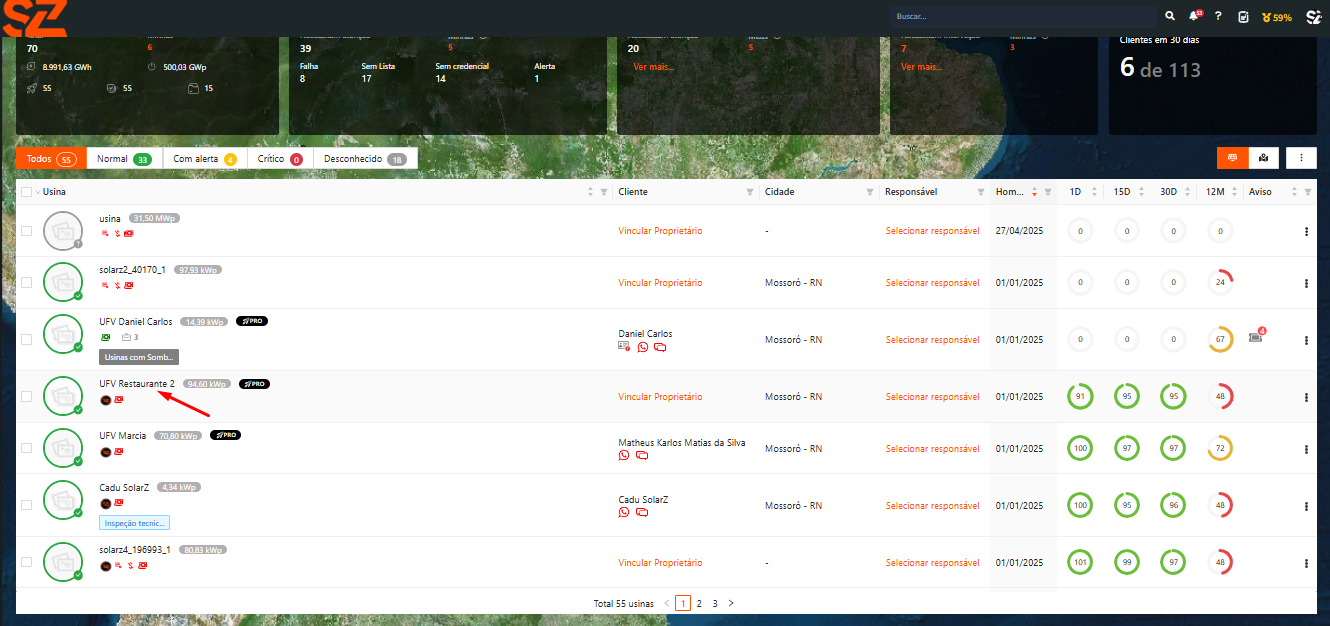Click the medal 59% score icon
This screenshot has width=1330, height=626.
coord(1277,17)
